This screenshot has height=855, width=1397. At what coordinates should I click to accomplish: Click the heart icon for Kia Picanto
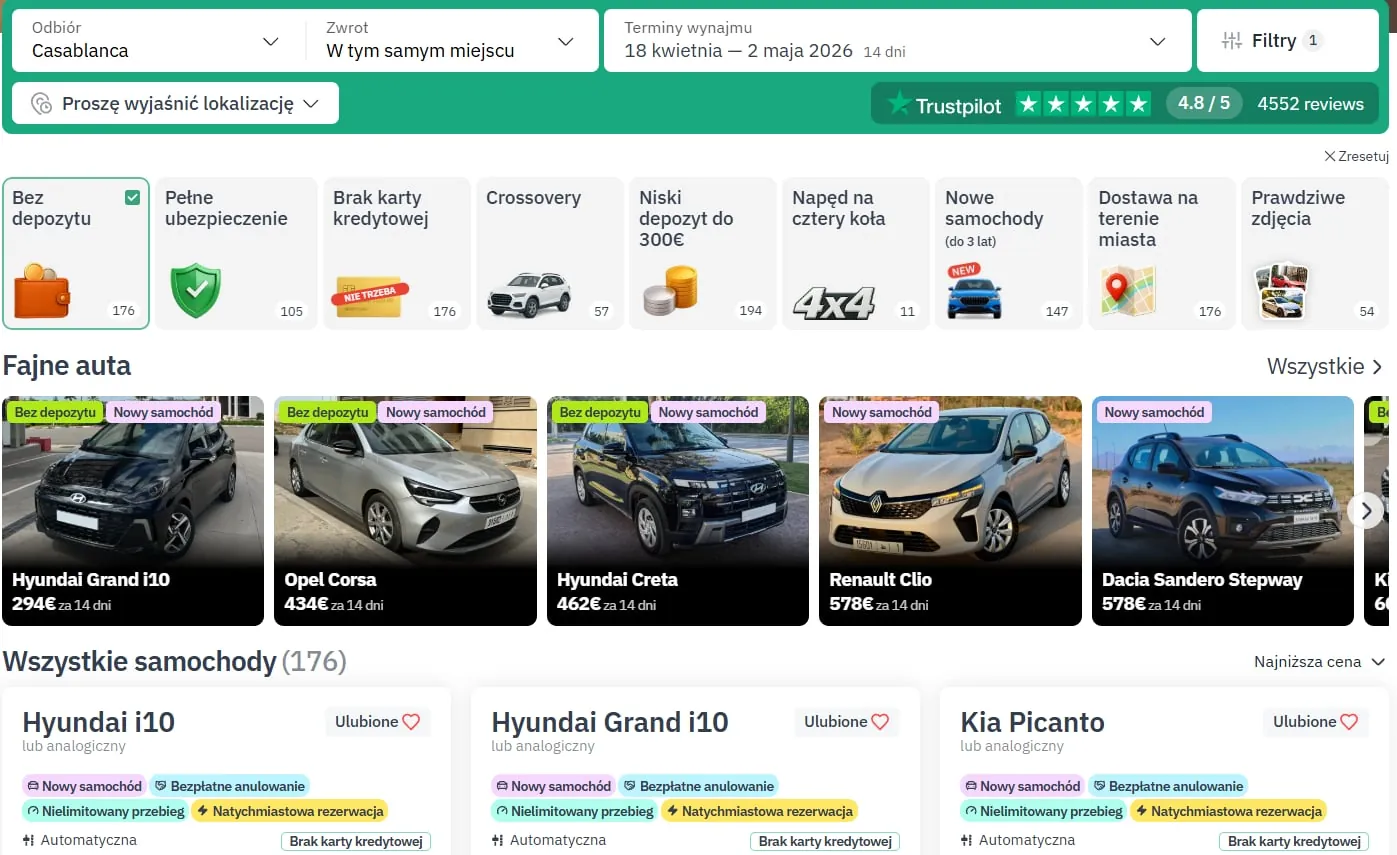1349,722
